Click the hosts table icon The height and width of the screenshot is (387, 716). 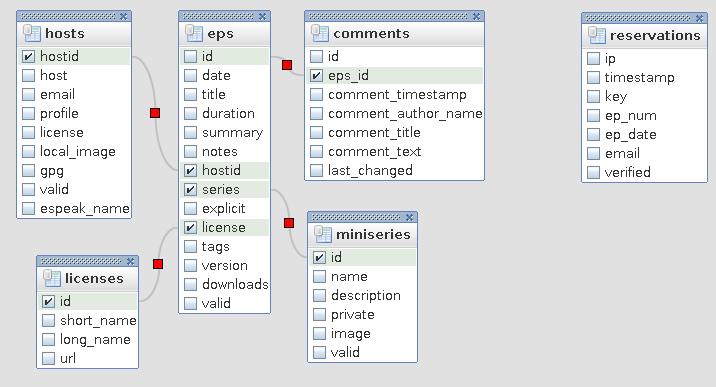click(31, 33)
